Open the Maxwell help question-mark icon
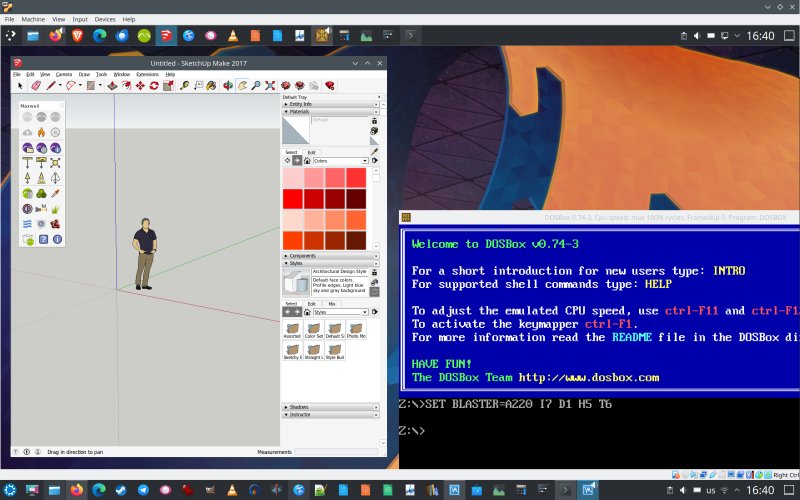800x500 pixels. coord(43,239)
